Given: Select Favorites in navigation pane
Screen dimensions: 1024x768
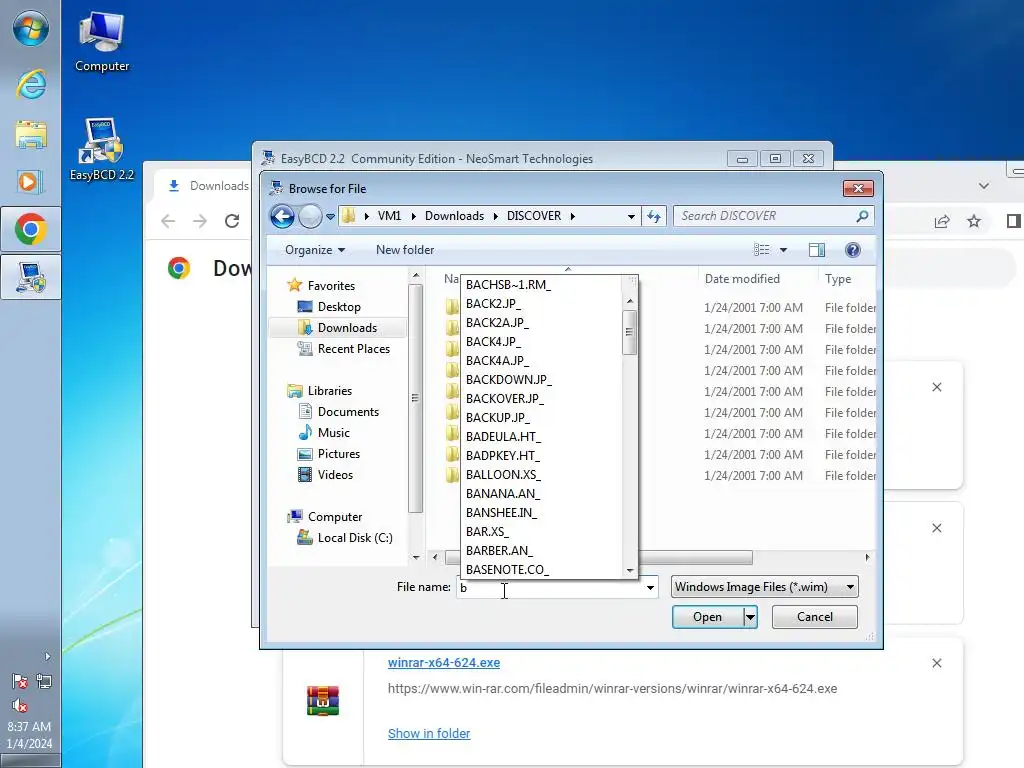Looking at the screenshot, I should tap(330, 286).
